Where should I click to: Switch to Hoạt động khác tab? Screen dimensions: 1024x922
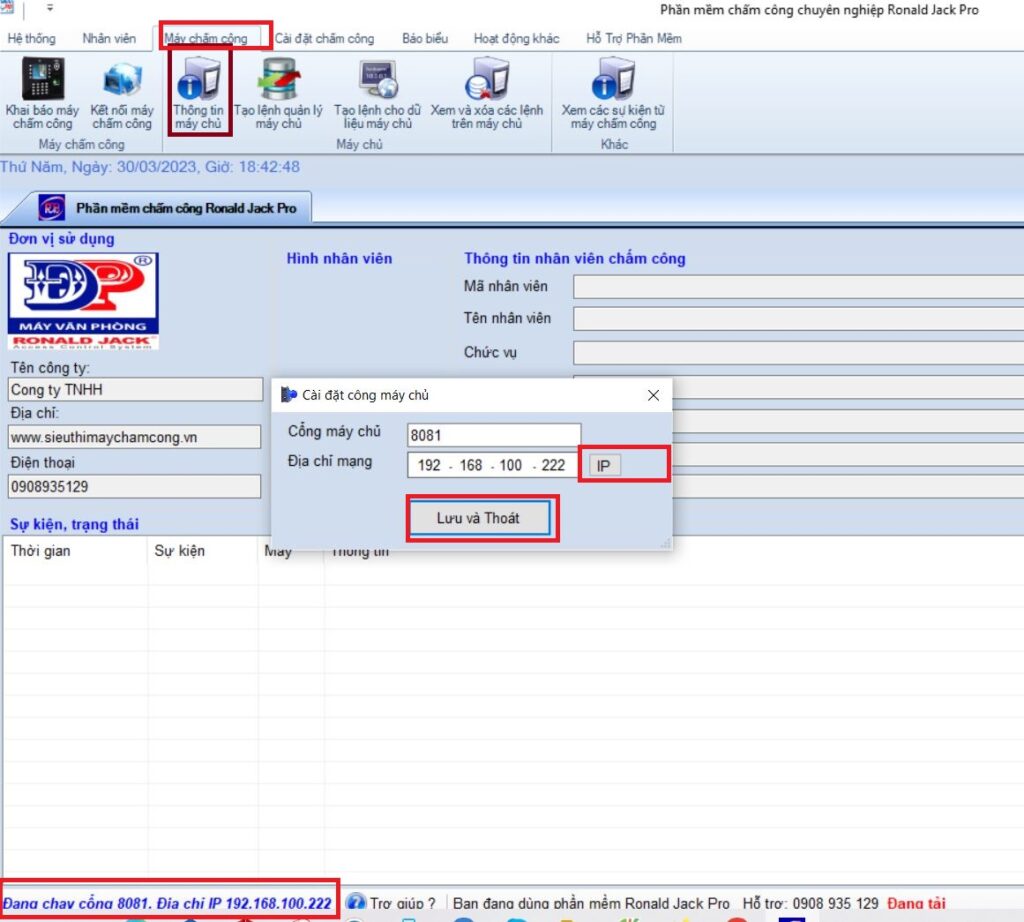[517, 39]
